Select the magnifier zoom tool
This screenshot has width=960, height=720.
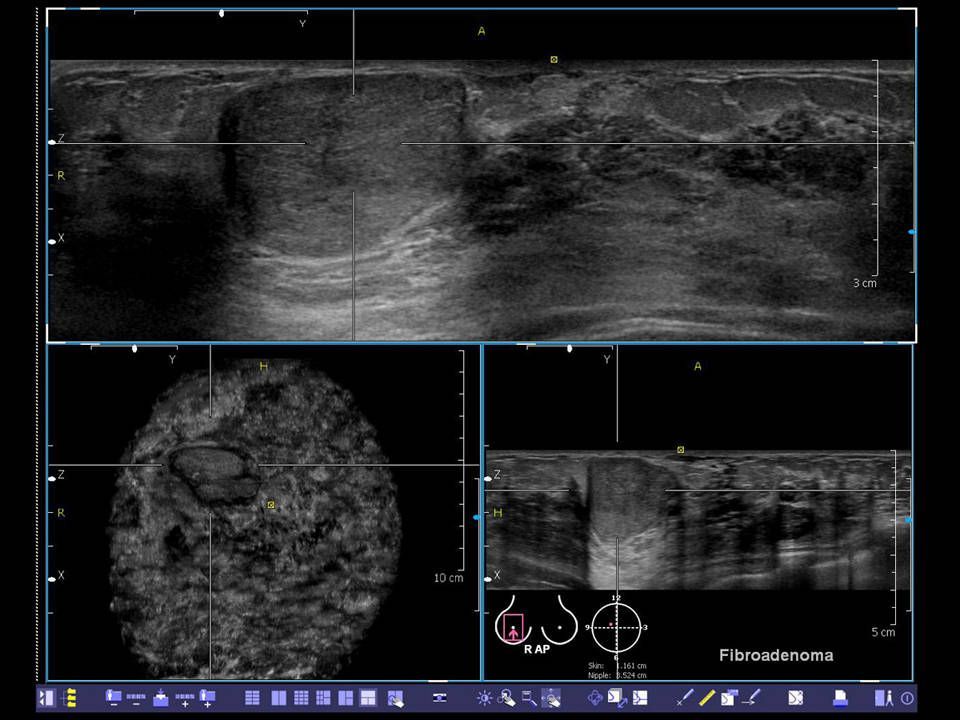coord(507,697)
